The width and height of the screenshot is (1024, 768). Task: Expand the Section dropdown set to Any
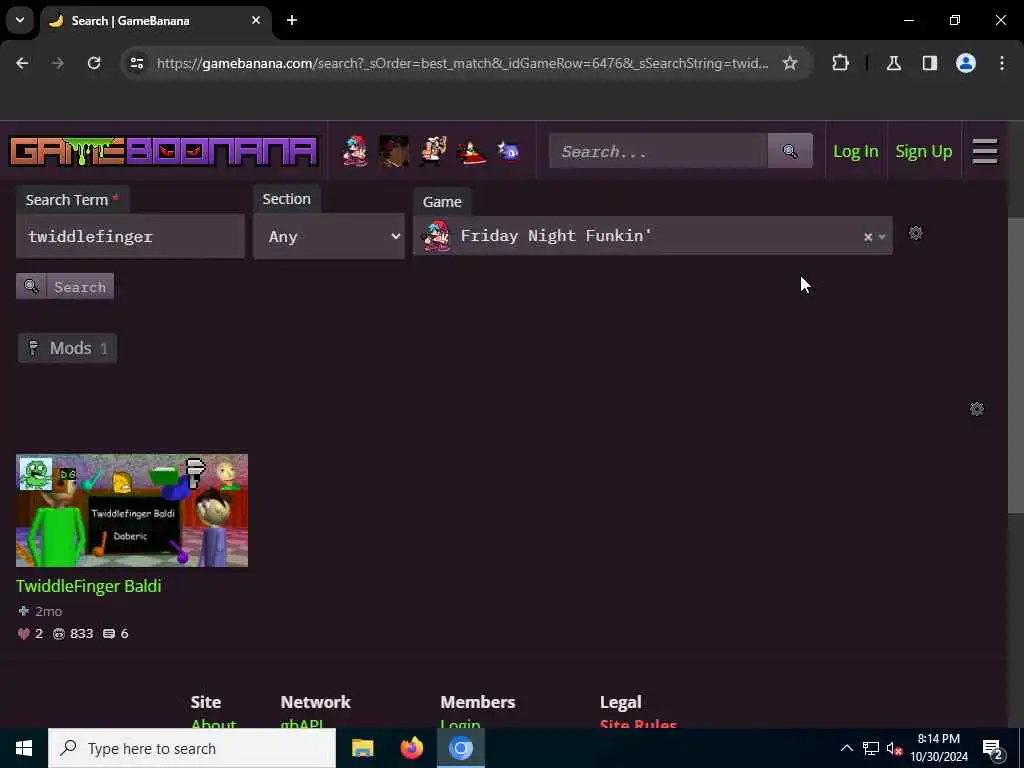coord(328,236)
